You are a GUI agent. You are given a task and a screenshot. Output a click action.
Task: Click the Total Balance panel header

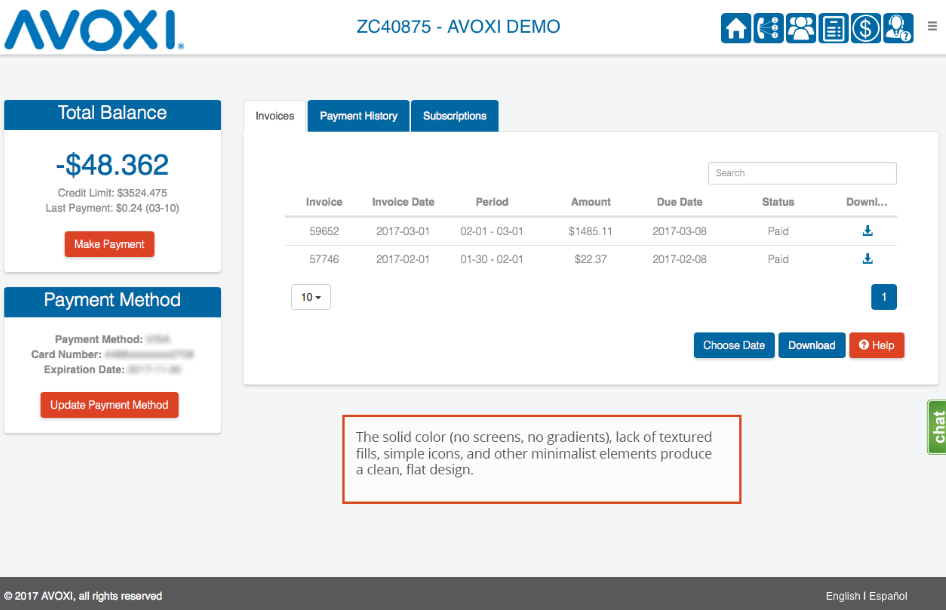click(x=112, y=115)
